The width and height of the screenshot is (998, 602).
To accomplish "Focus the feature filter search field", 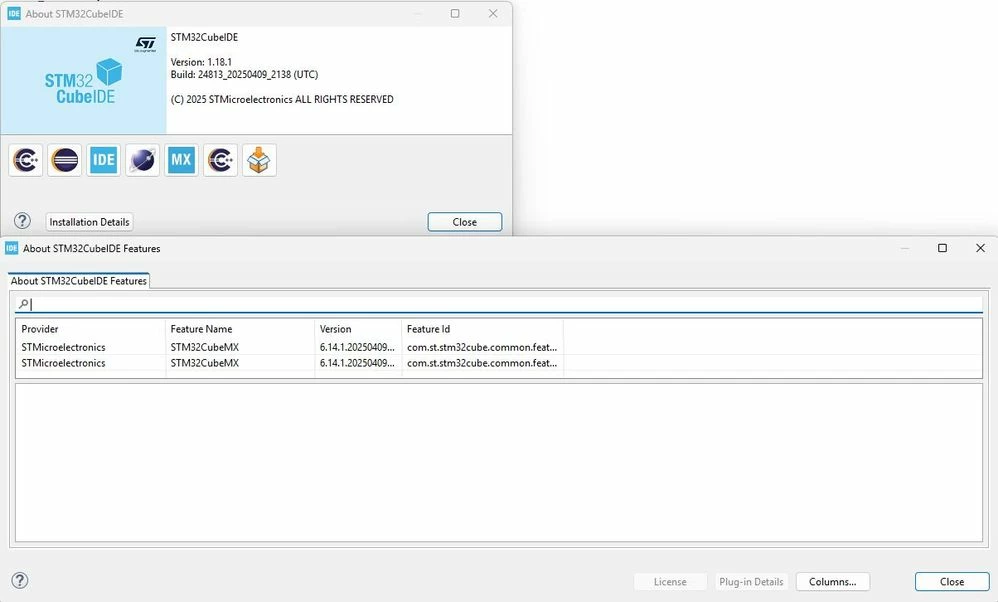I will click(x=499, y=304).
